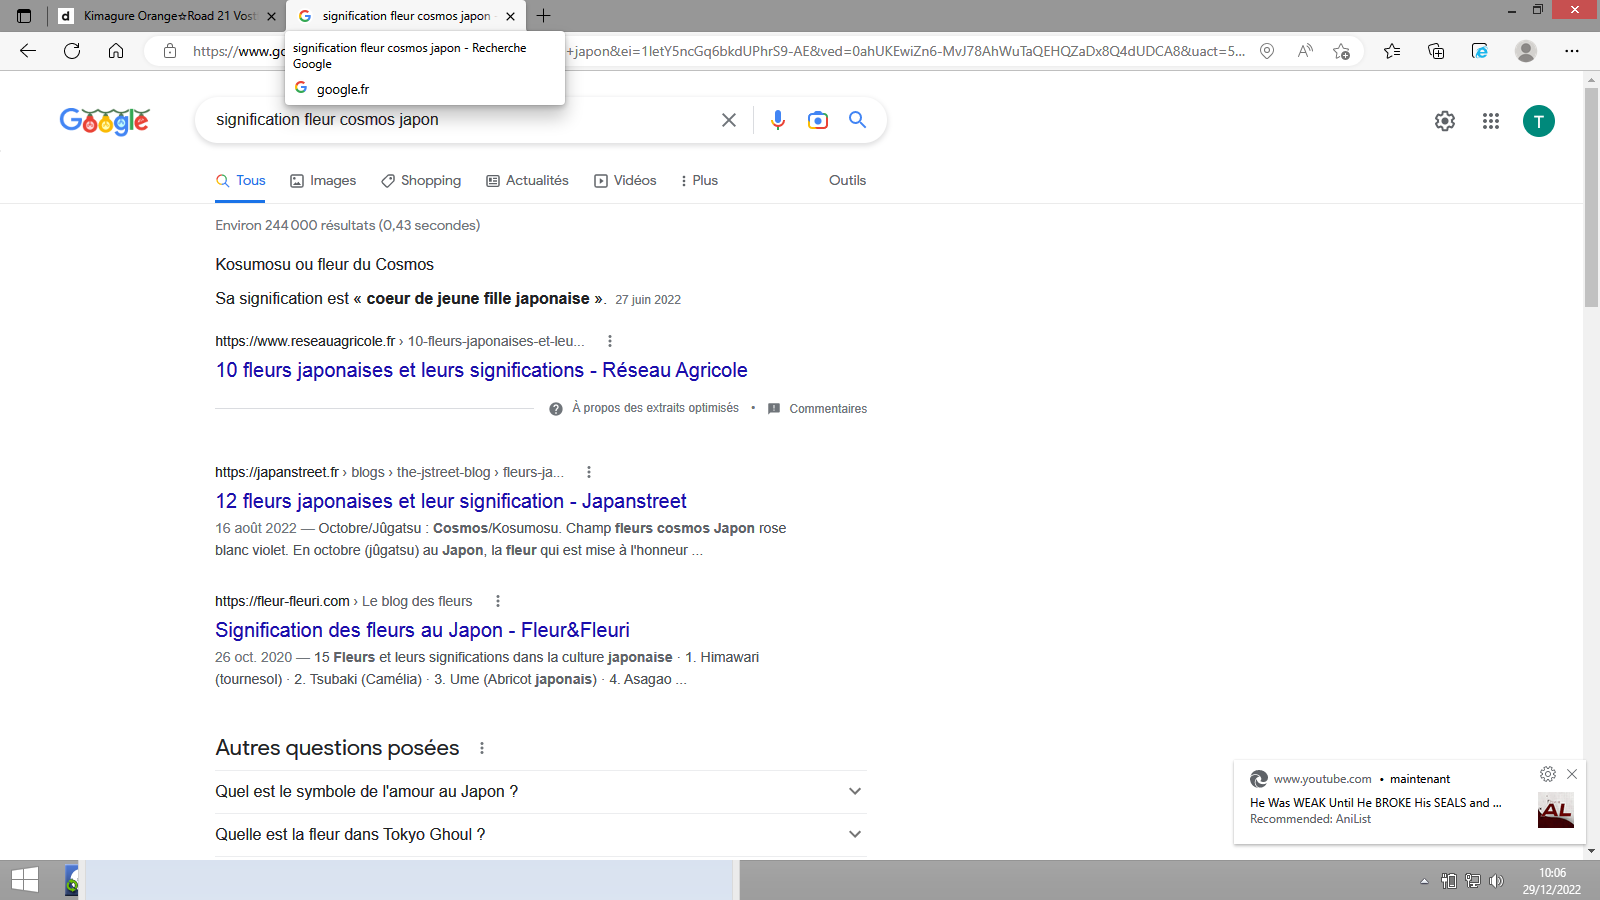Open the Google account T avatar
Viewport: 1600px width, 900px height.
(x=1539, y=121)
